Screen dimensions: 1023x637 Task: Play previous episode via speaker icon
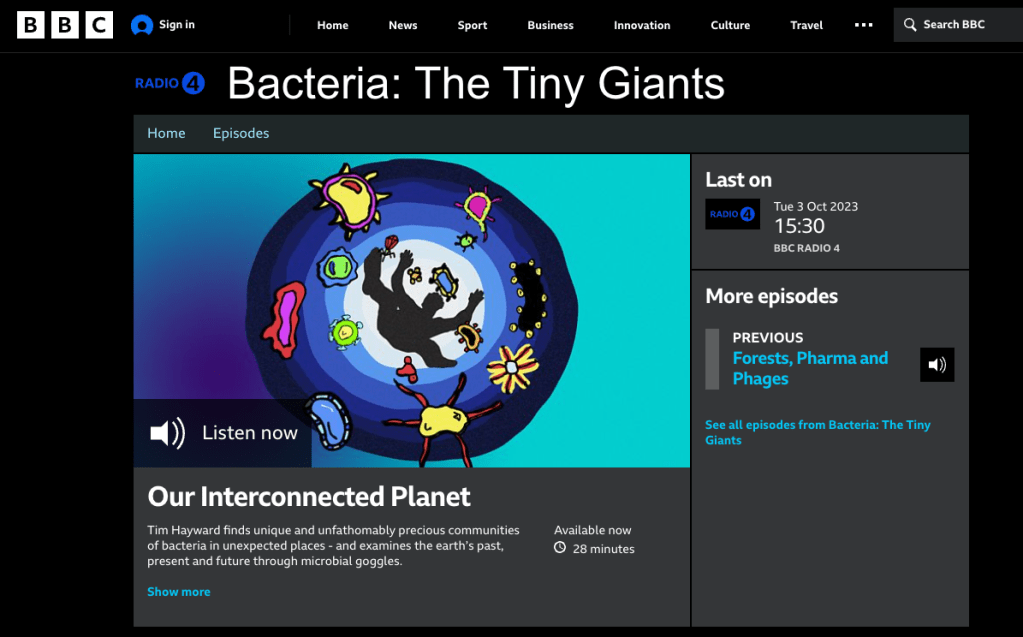point(937,365)
